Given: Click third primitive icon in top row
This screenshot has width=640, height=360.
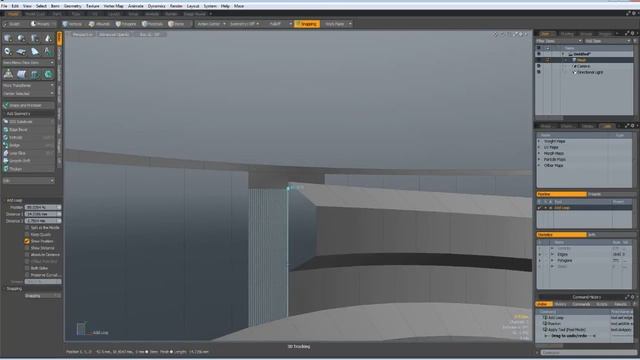Looking at the screenshot, I should coord(35,38).
